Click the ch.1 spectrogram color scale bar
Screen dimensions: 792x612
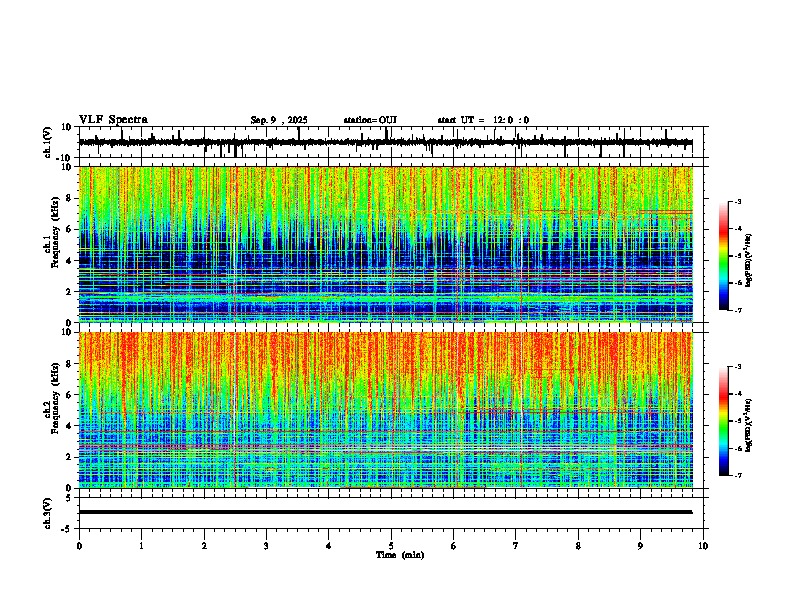pos(724,256)
